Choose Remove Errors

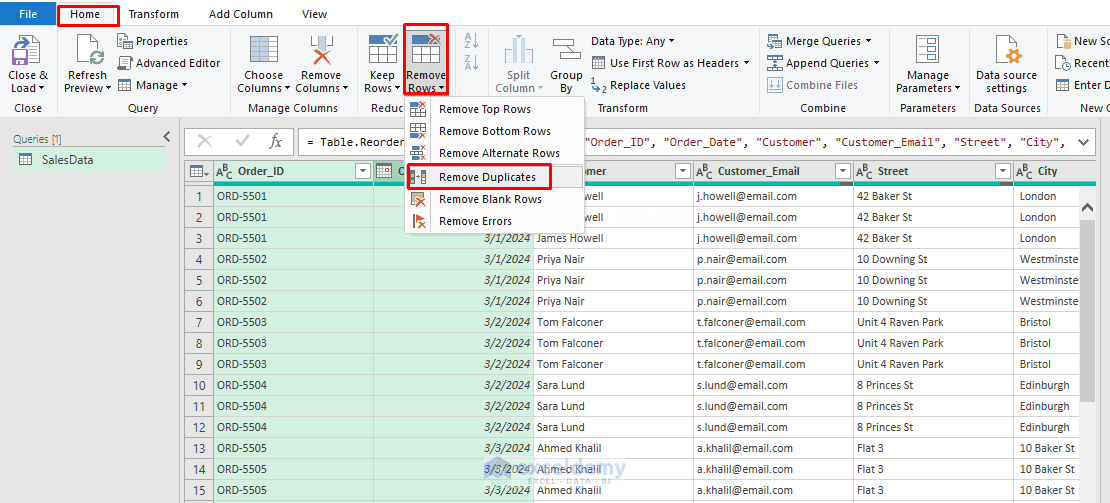point(495,221)
